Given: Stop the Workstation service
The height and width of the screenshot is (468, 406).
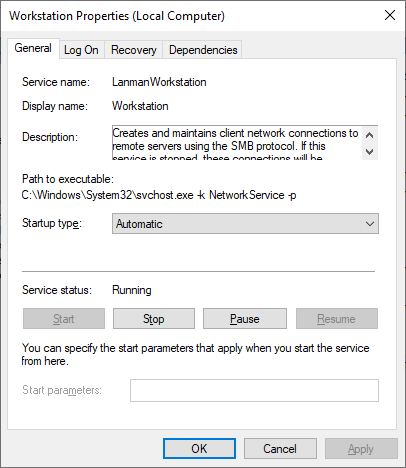Looking at the screenshot, I should 154,319.
